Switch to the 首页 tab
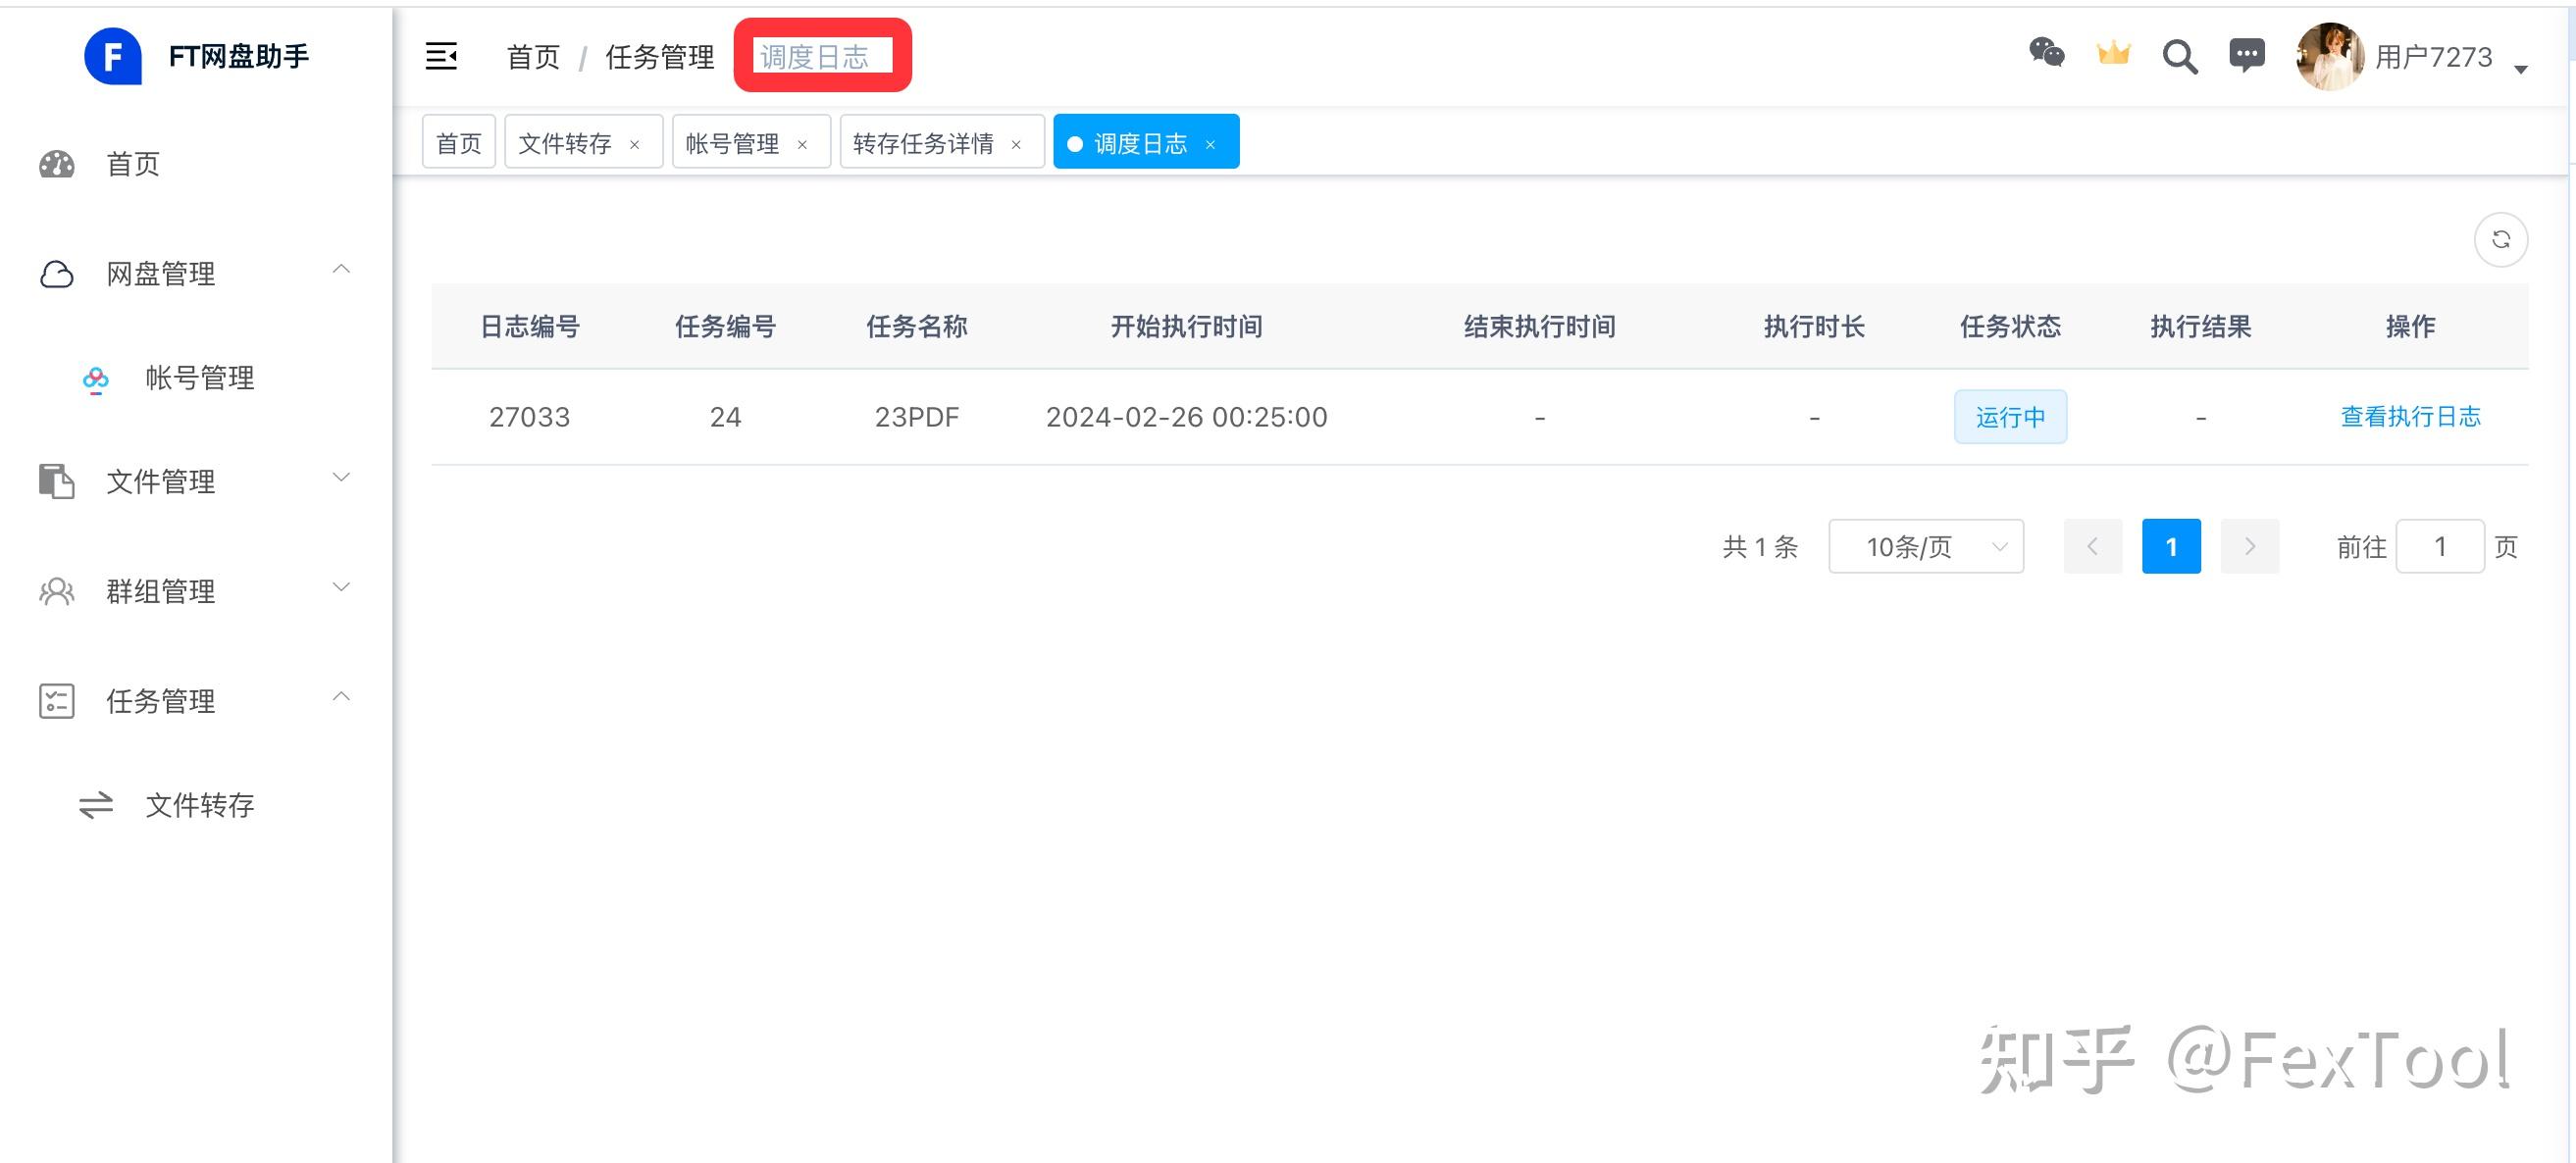The image size is (2576, 1163). click(x=459, y=143)
